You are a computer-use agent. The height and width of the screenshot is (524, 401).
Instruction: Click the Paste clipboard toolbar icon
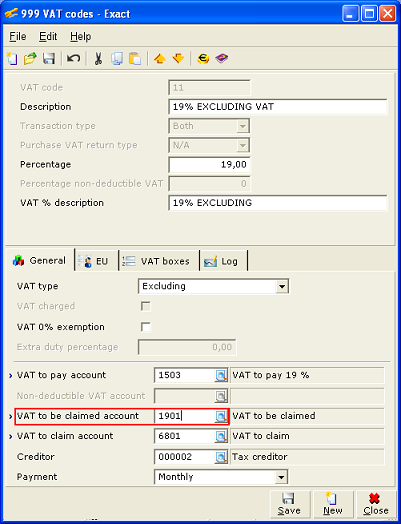135,59
